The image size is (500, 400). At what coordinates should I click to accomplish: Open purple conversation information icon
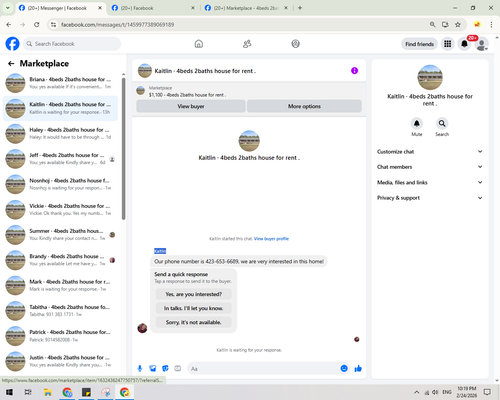click(x=354, y=71)
